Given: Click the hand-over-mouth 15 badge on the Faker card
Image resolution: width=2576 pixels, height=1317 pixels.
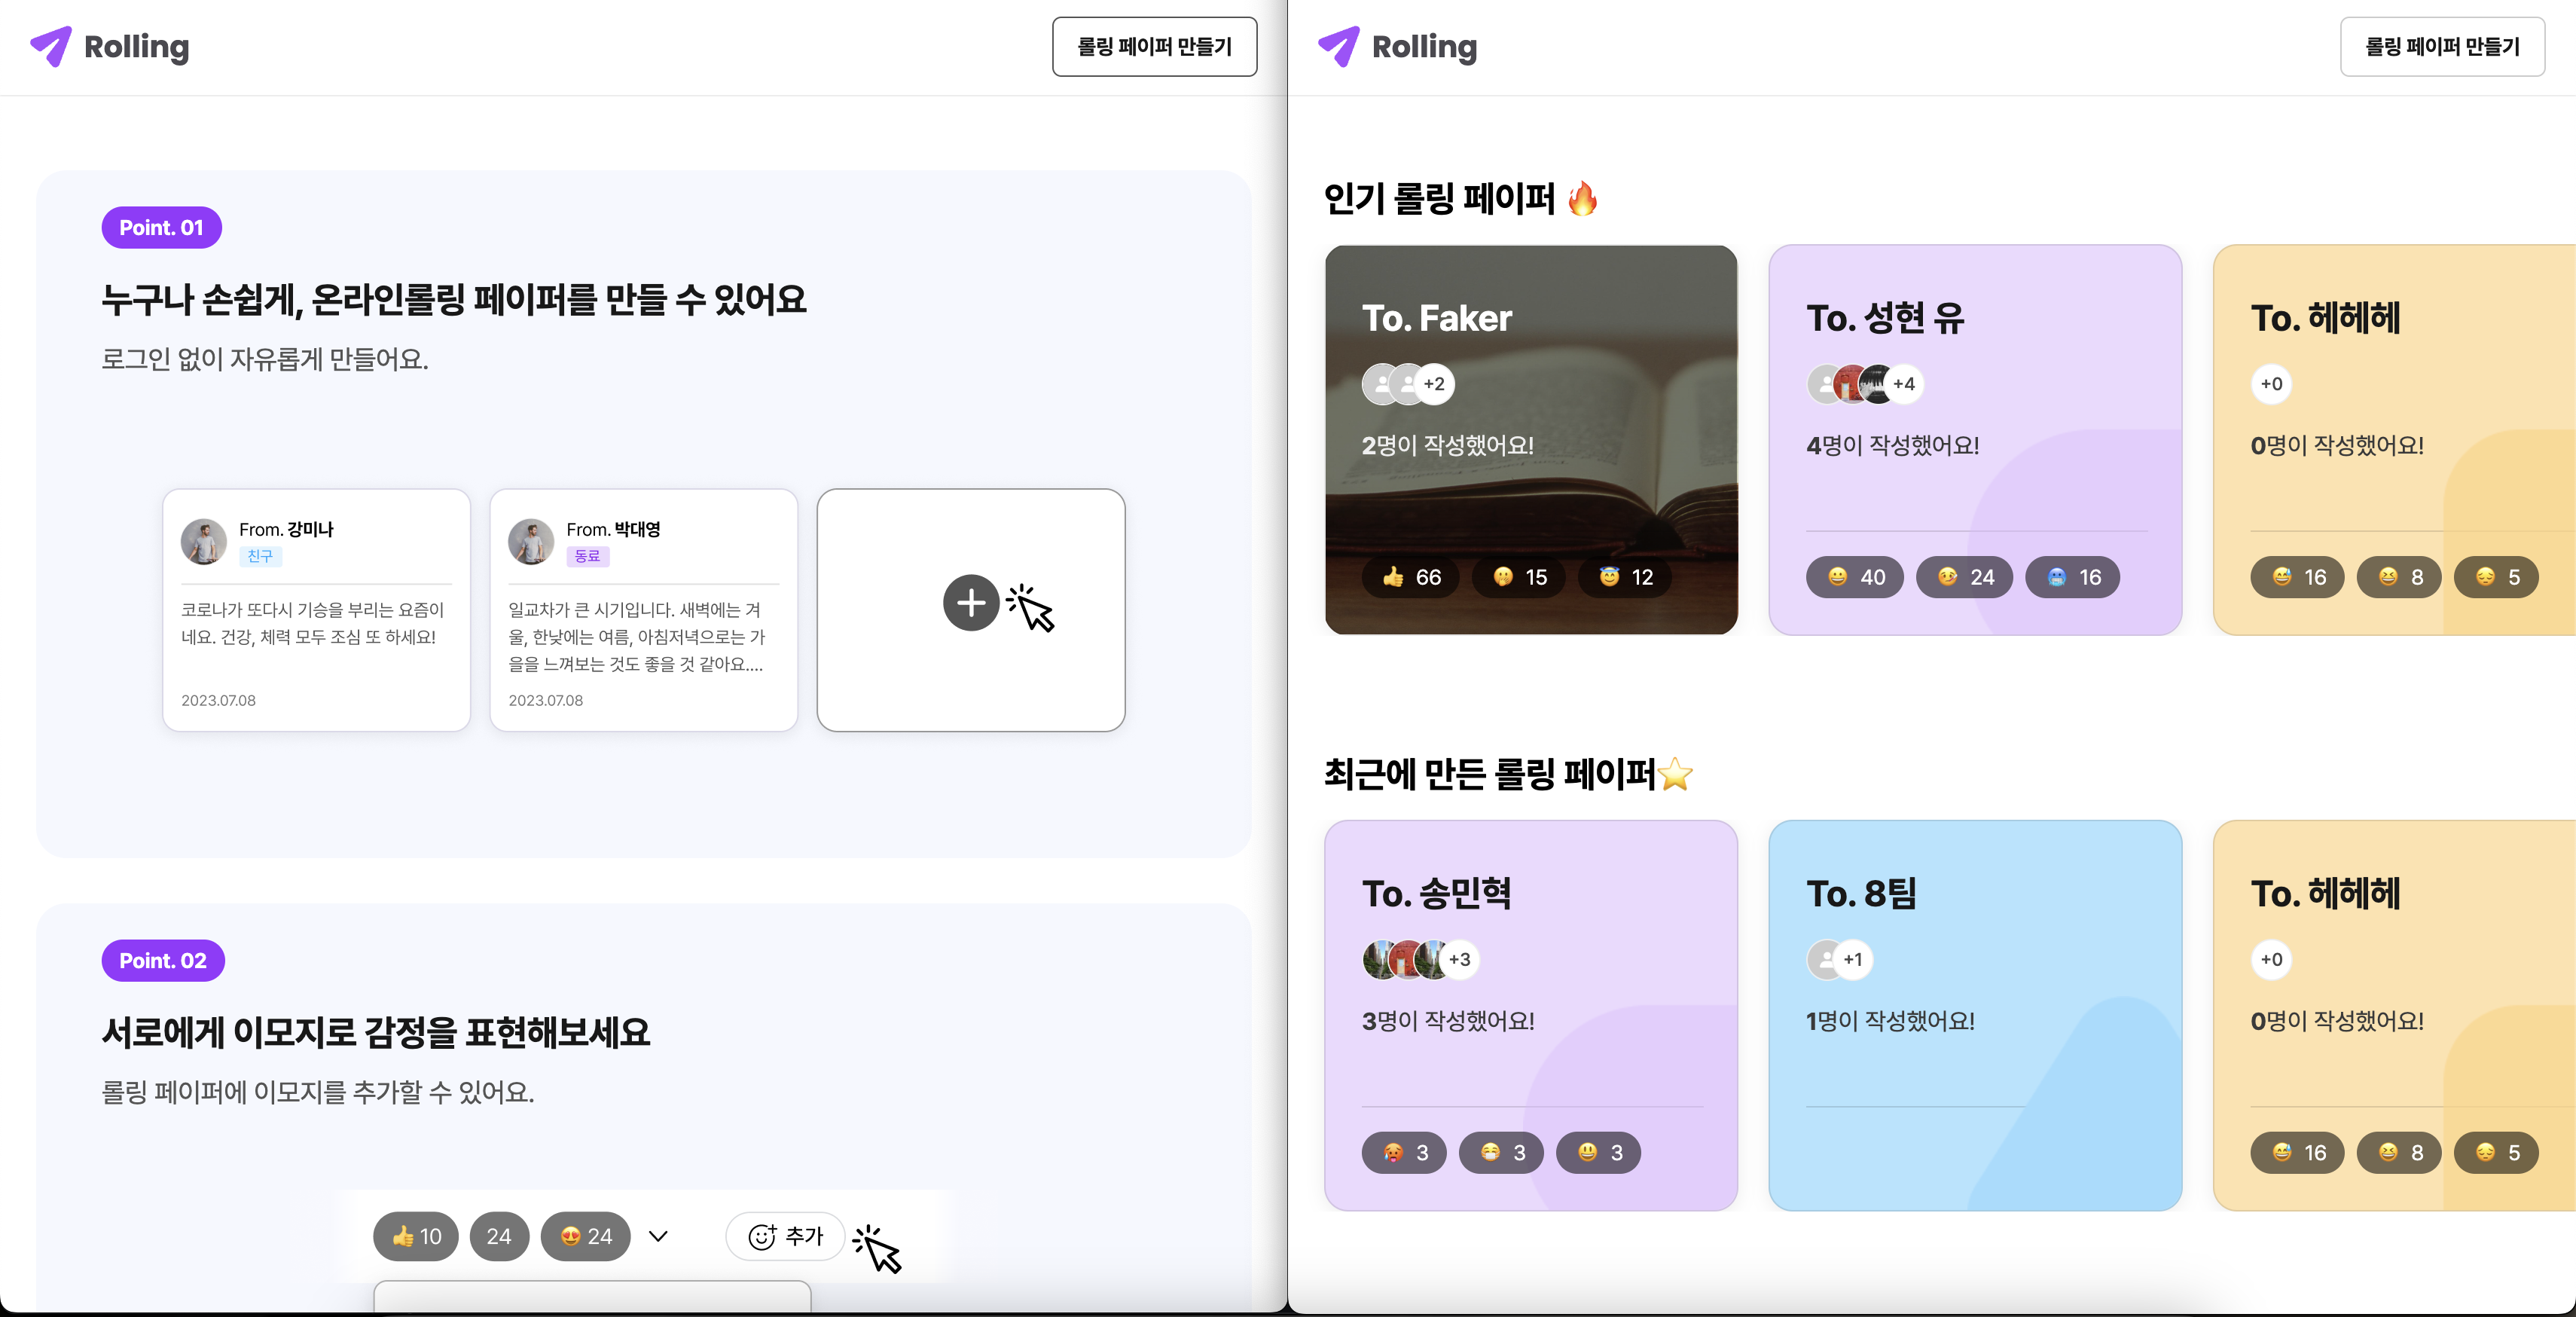Looking at the screenshot, I should tap(1519, 577).
